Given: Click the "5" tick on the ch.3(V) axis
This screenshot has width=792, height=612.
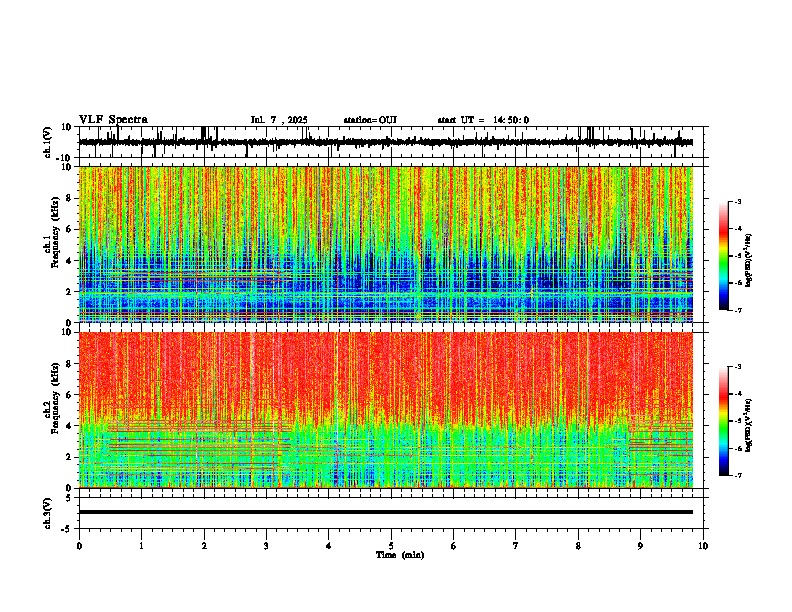Looking at the screenshot, I should pos(70,498).
